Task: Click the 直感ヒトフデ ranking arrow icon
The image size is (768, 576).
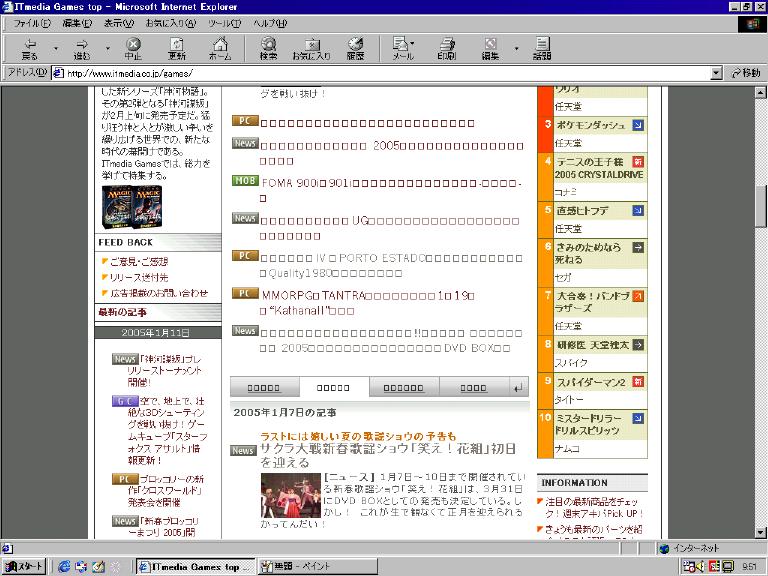Action: coord(638,211)
